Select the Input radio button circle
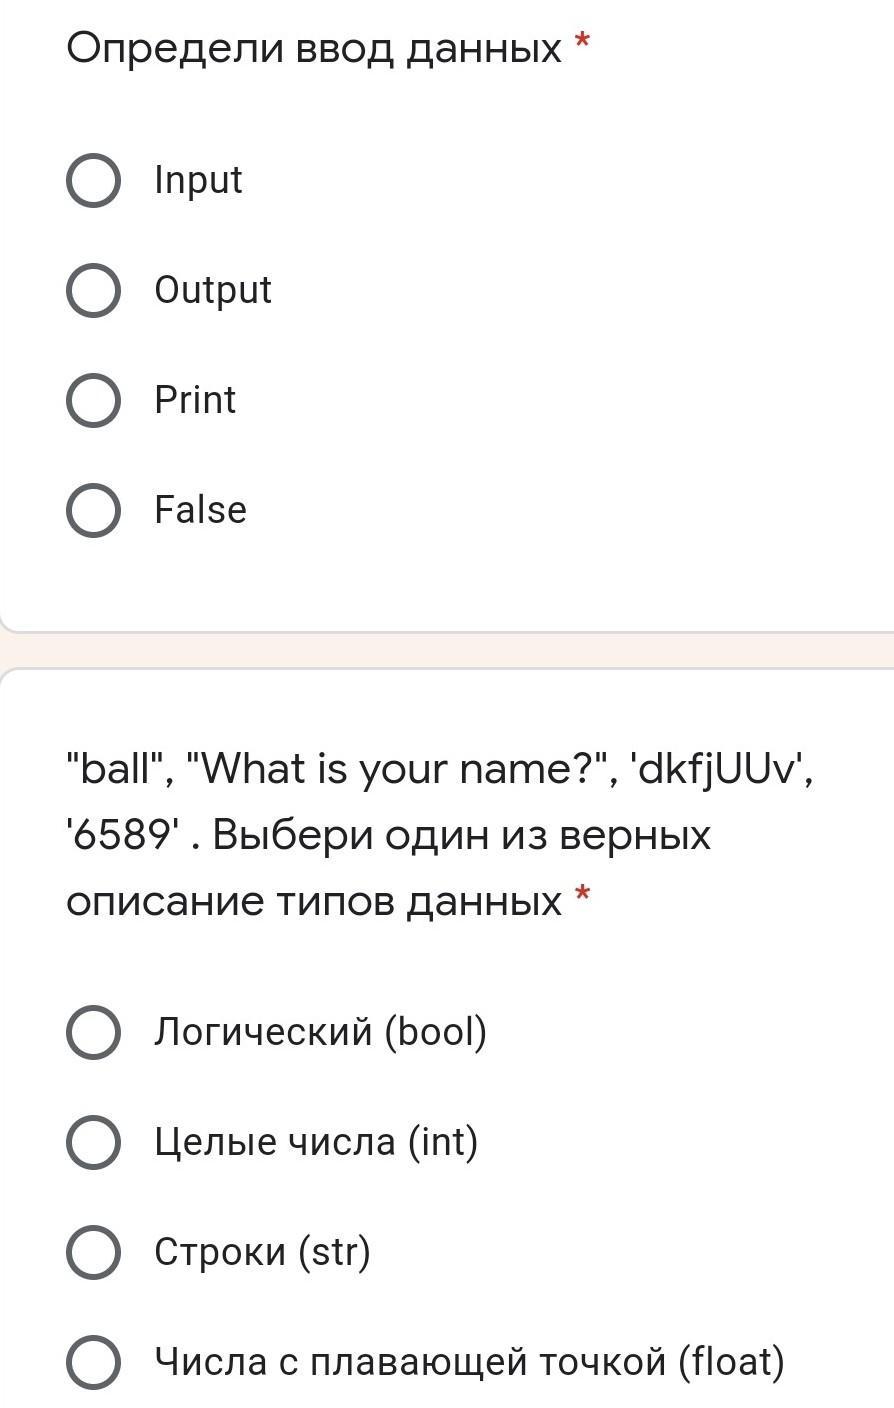This screenshot has width=894, height=1408. click(93, 181)
